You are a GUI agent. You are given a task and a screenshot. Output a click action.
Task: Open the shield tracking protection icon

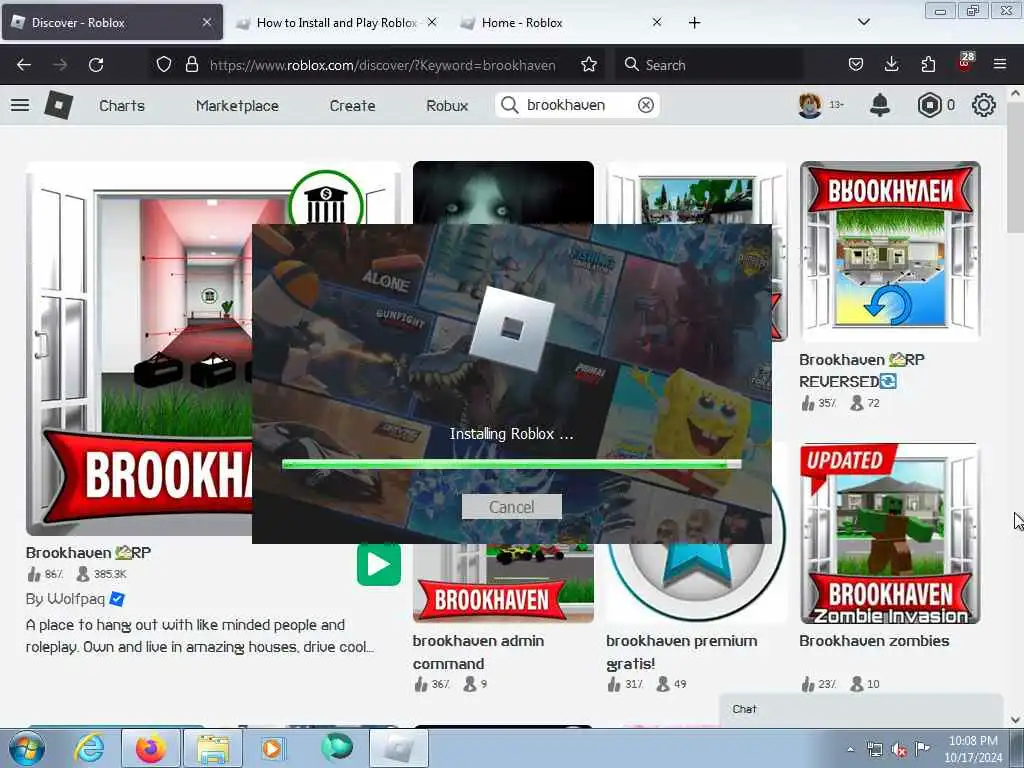(x=164, y=65)
